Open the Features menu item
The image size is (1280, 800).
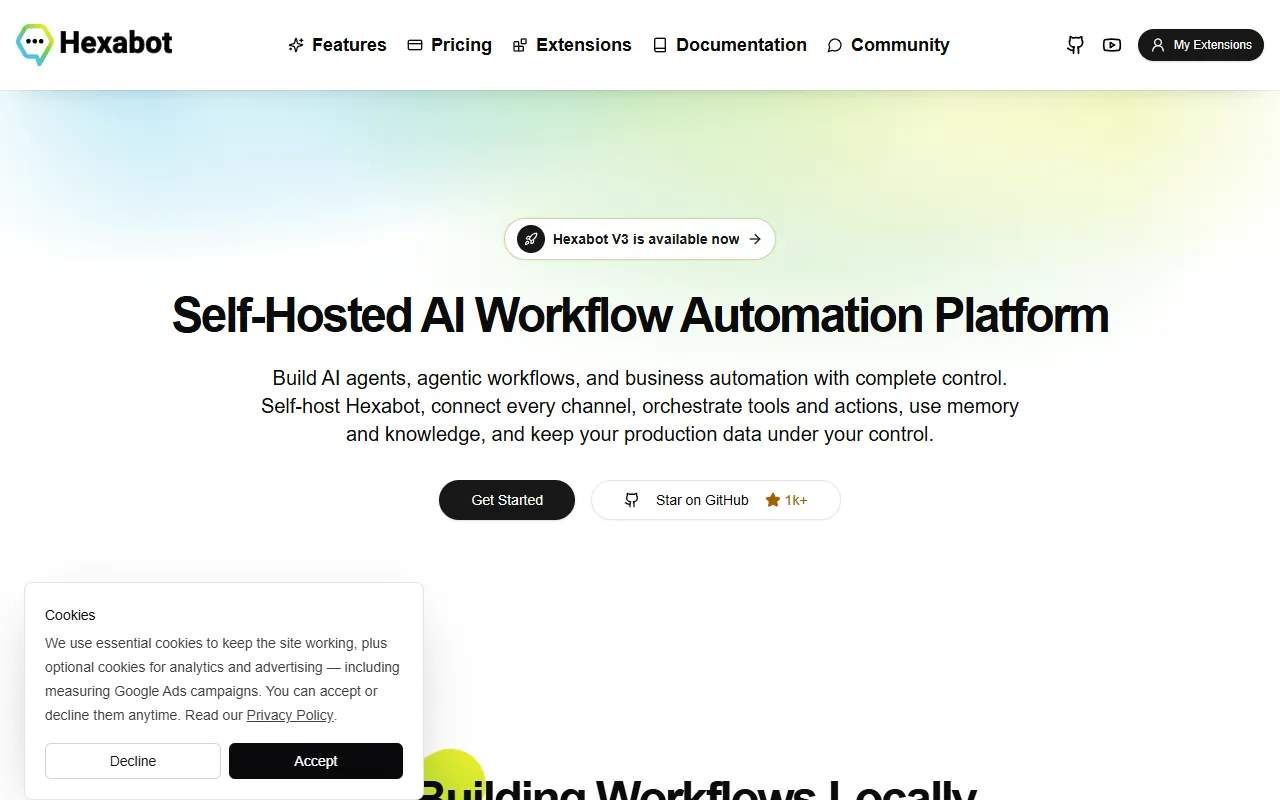[337, 45]
